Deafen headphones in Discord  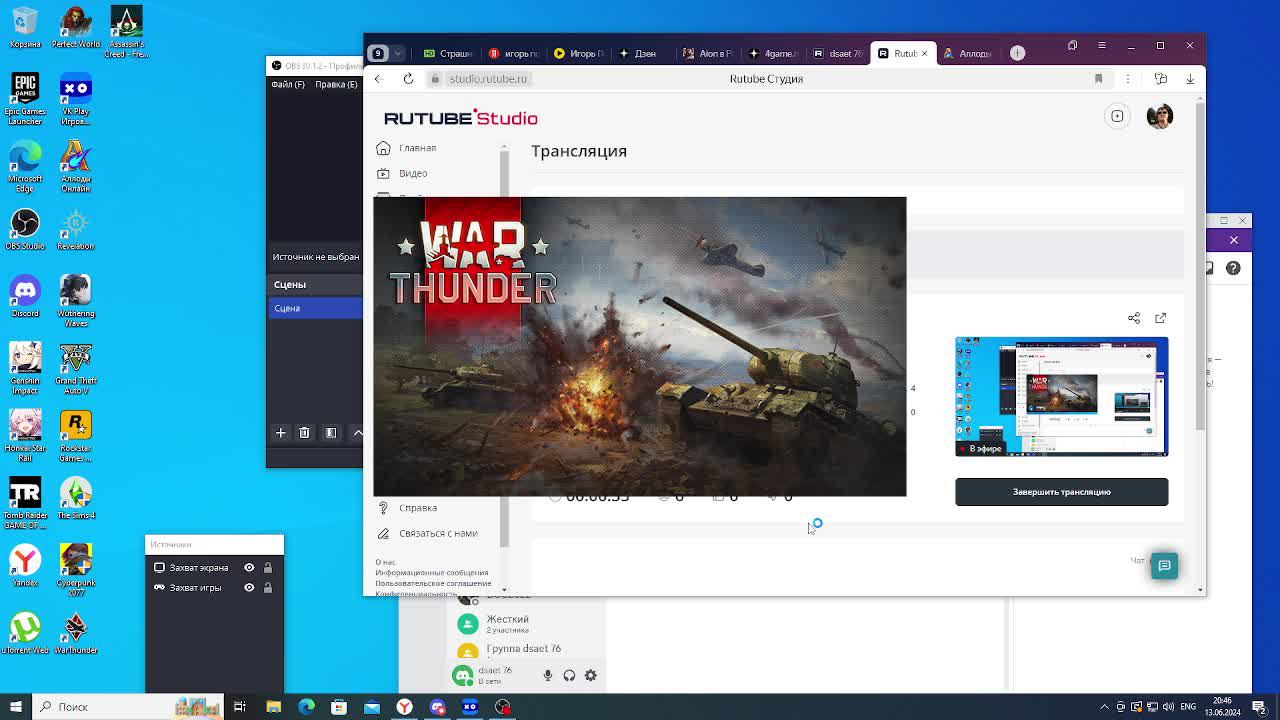click(x=569, y=676)
